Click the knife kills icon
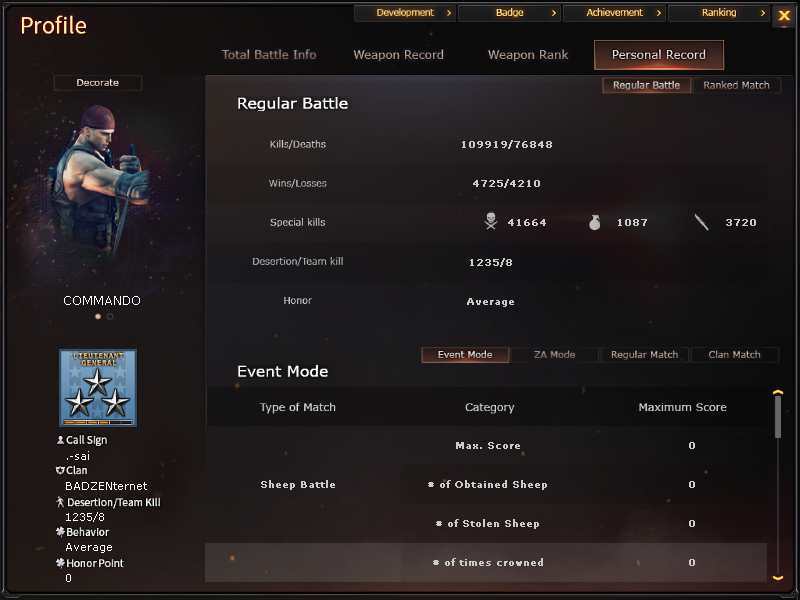This screenshot has width=800, height=600. click(702, 222)
